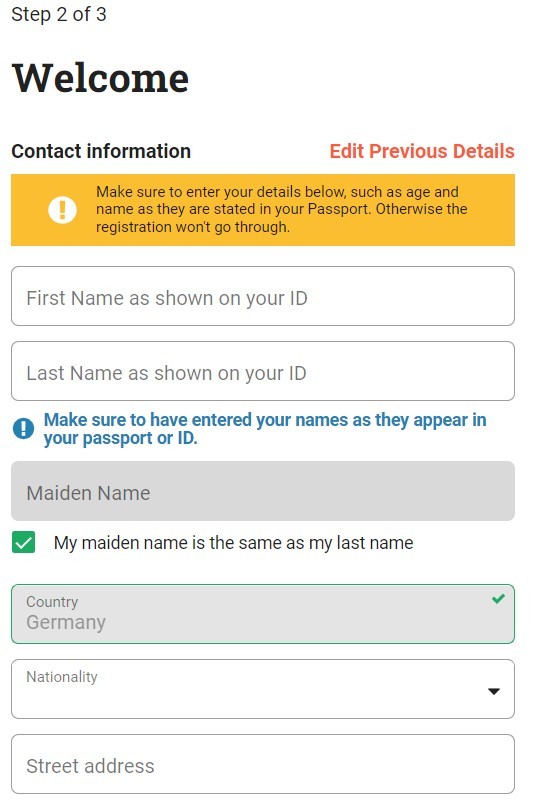Click the green checkmark in Country field

(498, 598)
